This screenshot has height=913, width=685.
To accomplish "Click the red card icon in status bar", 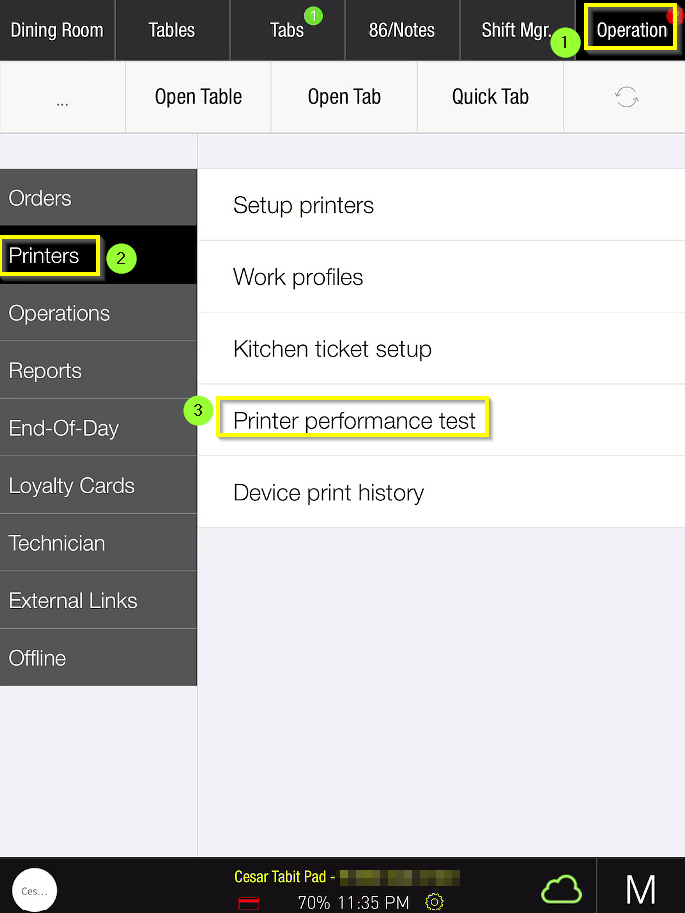I will coord(249,903).
